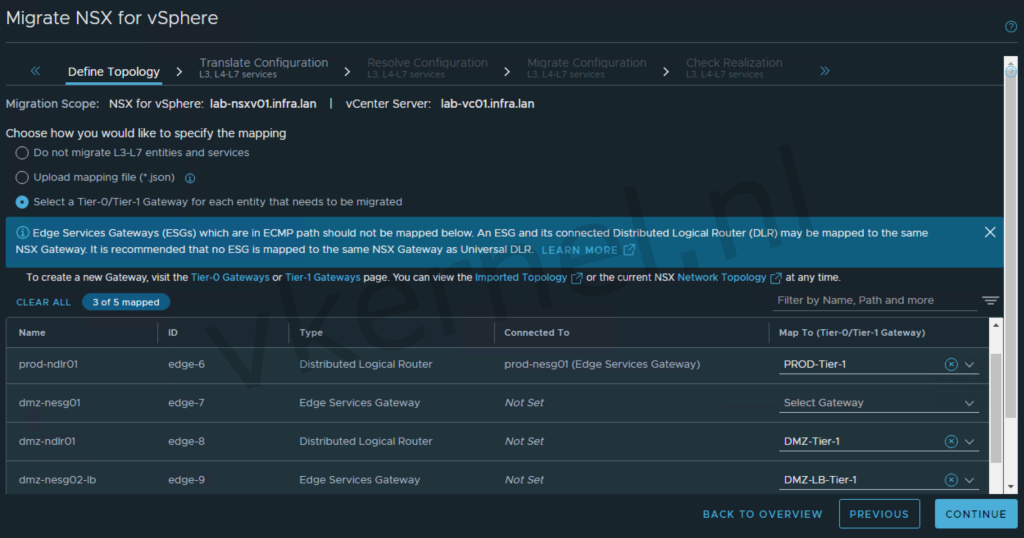Go to Translate Configuration step
This screenshot has height=538, width=1024.
263,67
